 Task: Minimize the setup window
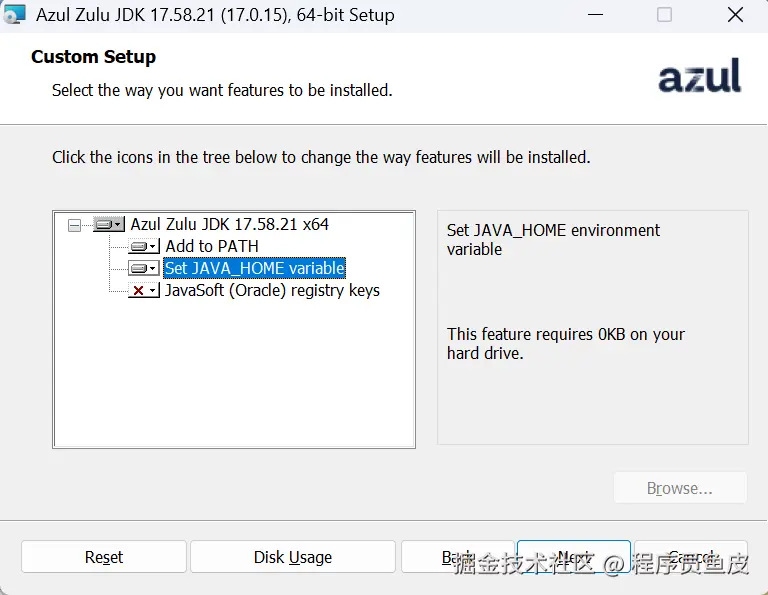click(x=595, y=15)
